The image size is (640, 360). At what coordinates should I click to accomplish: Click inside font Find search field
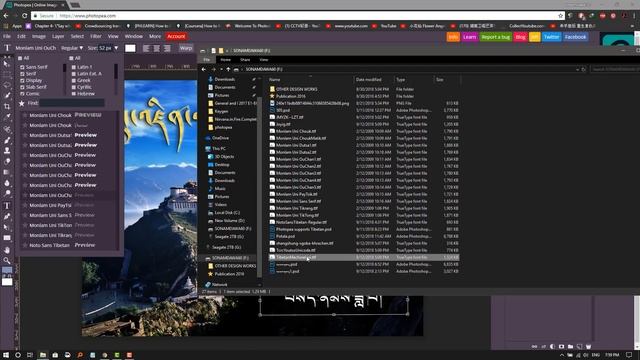pos(72,103)
